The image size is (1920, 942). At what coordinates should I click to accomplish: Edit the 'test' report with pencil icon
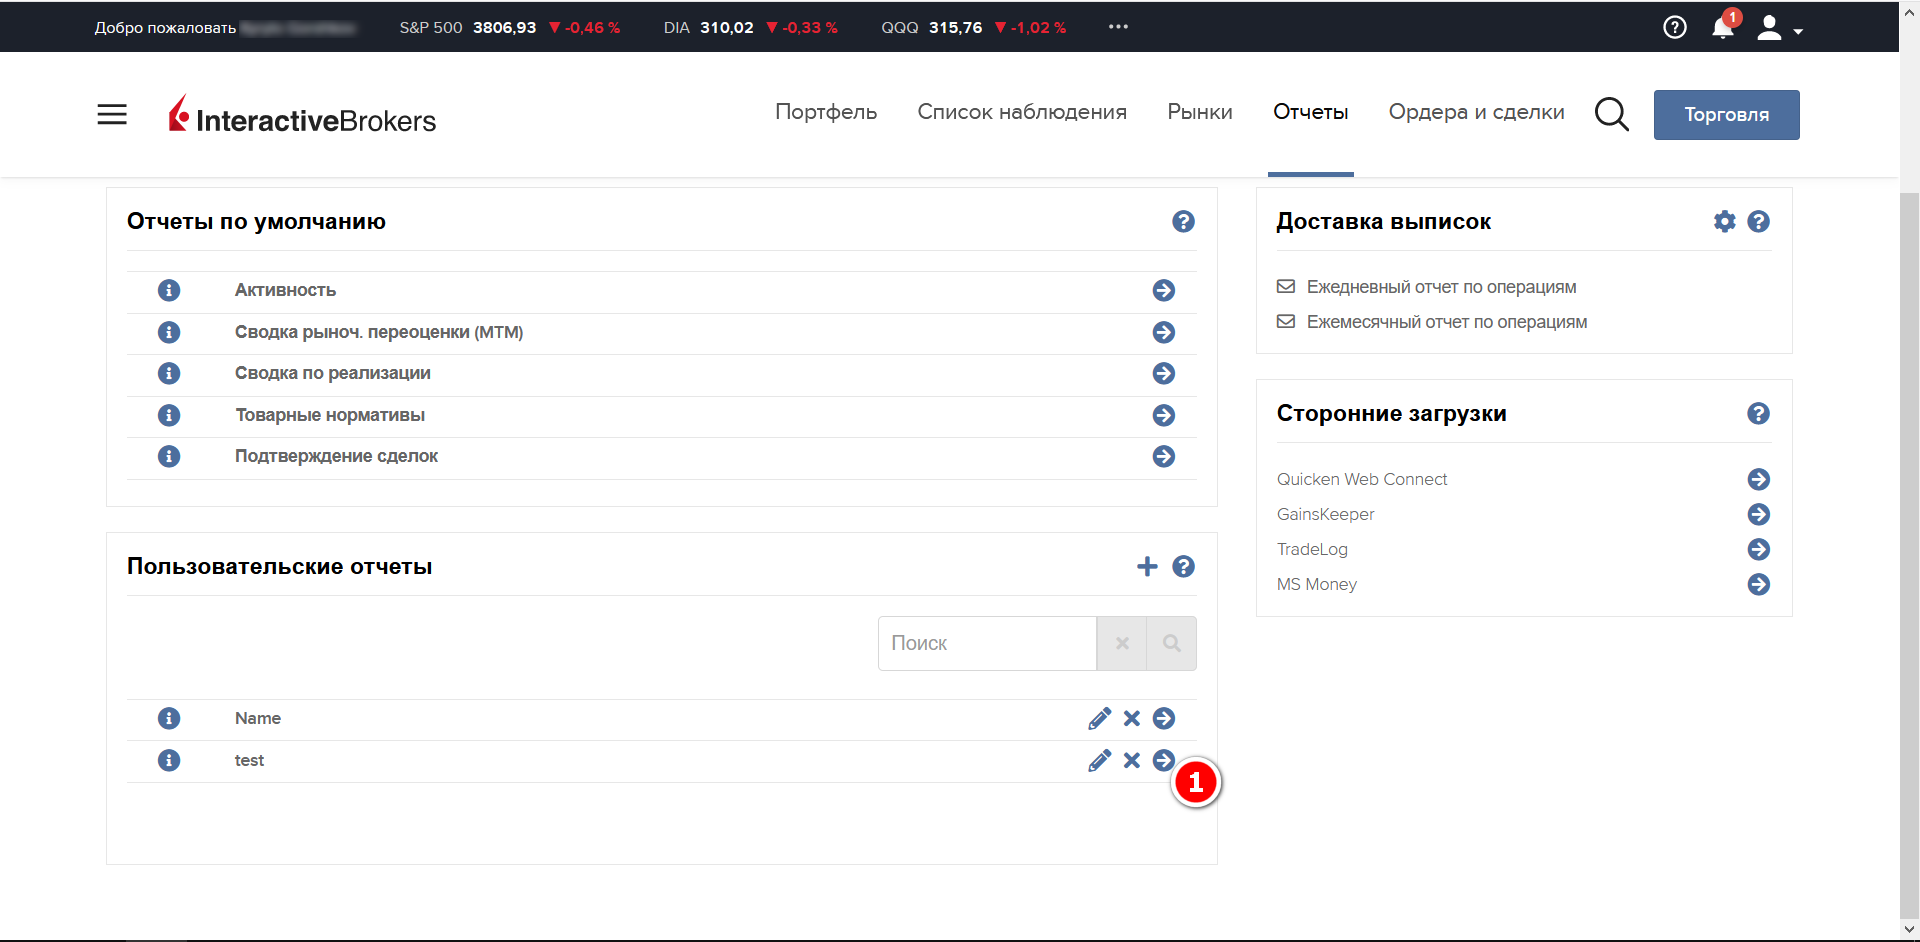[x=1099, y=761]
